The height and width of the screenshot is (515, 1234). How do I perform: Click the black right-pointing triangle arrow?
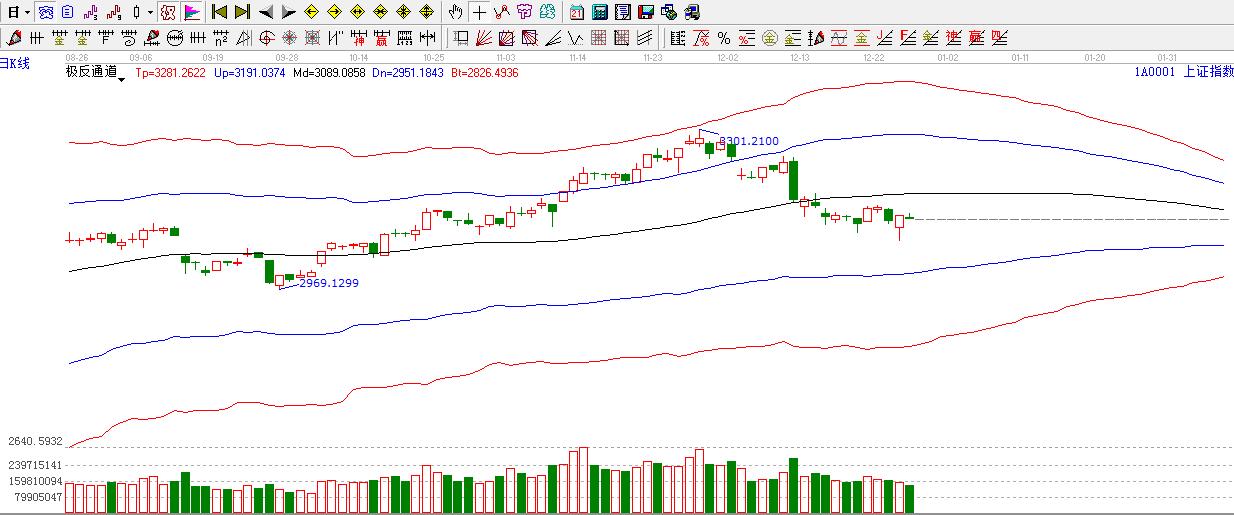coord(288,13)
